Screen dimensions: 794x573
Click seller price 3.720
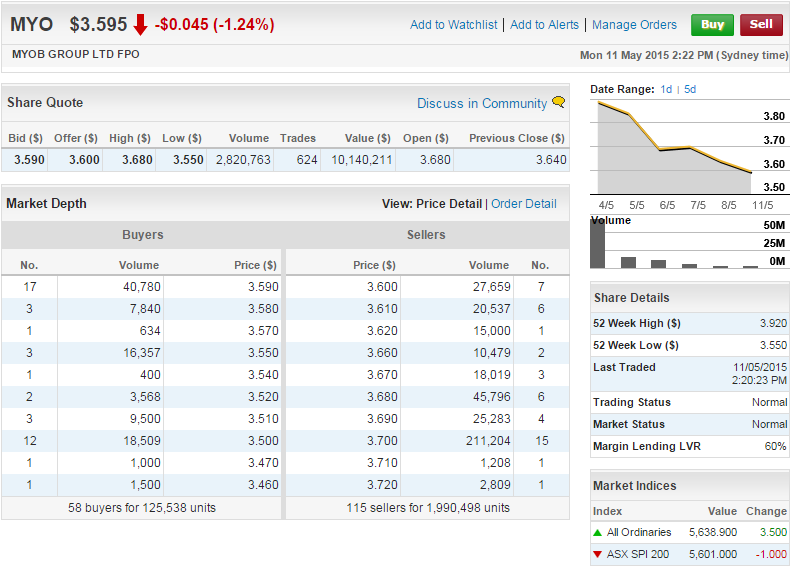click(382, 485)
